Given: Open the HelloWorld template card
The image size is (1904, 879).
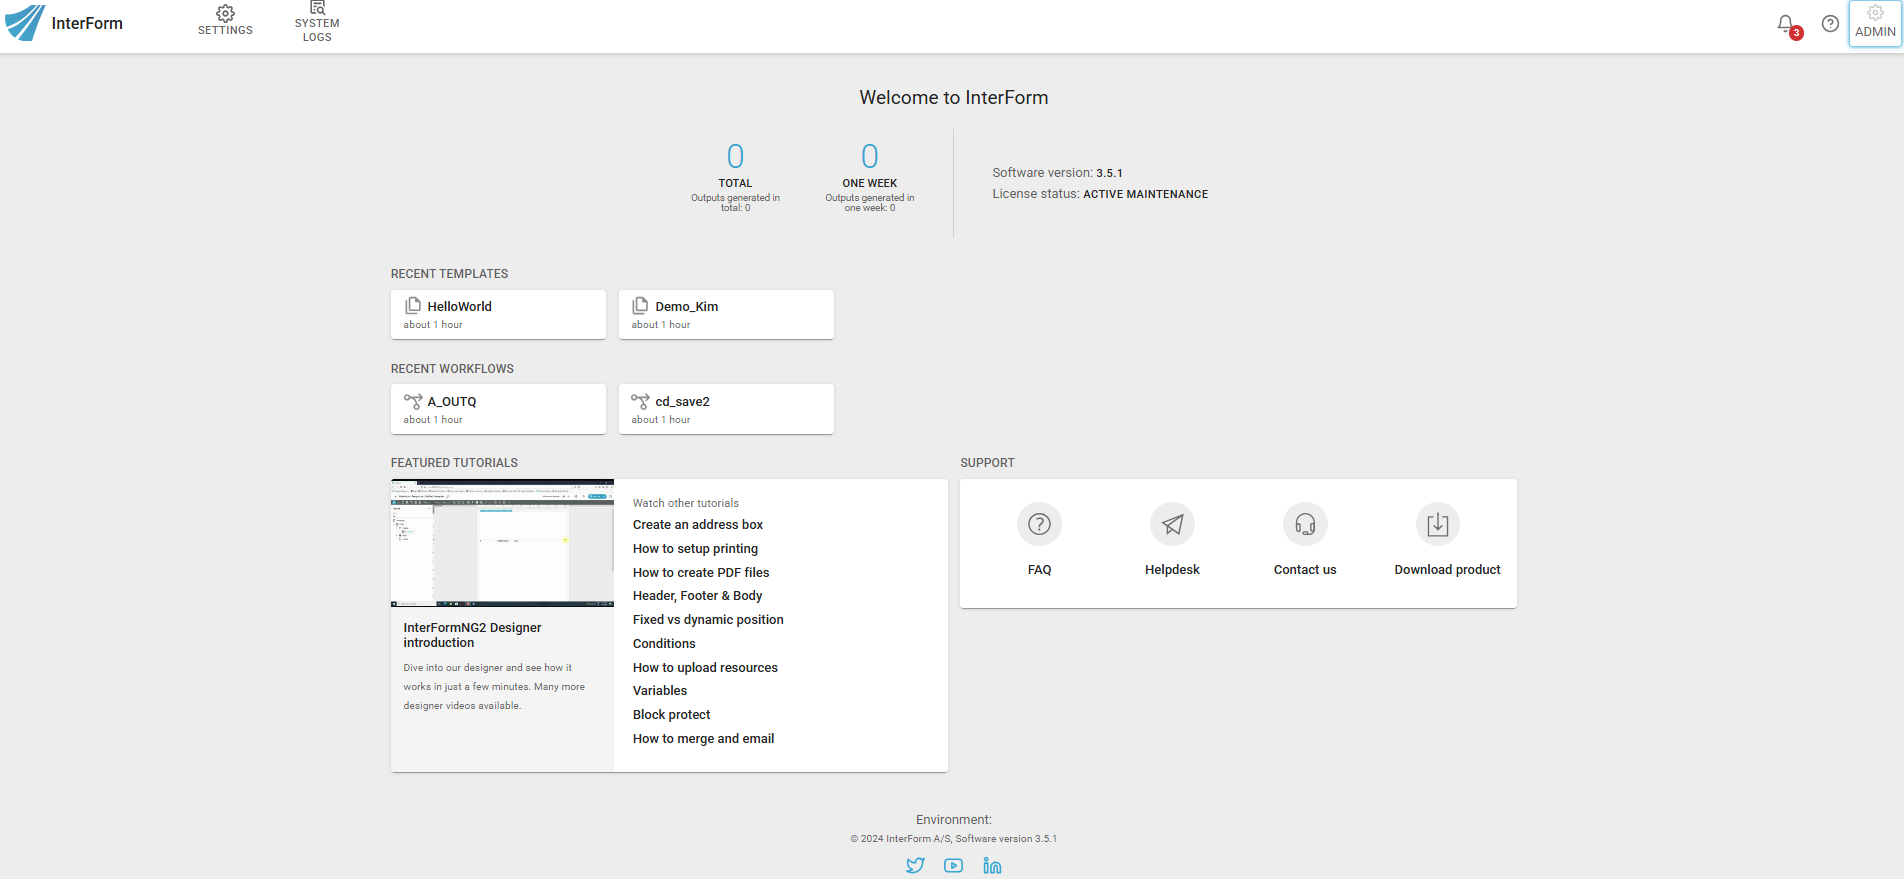Looking at the screenshot, I should coord(498,314).
